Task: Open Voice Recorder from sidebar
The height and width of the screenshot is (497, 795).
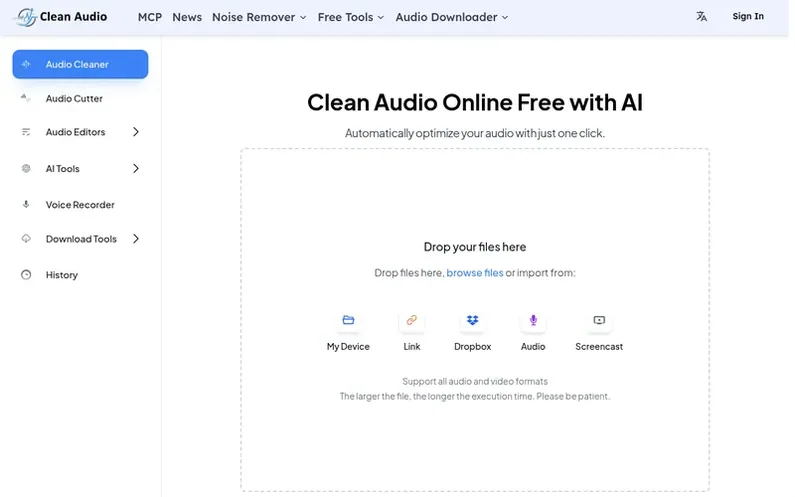Action: point(80,205)
